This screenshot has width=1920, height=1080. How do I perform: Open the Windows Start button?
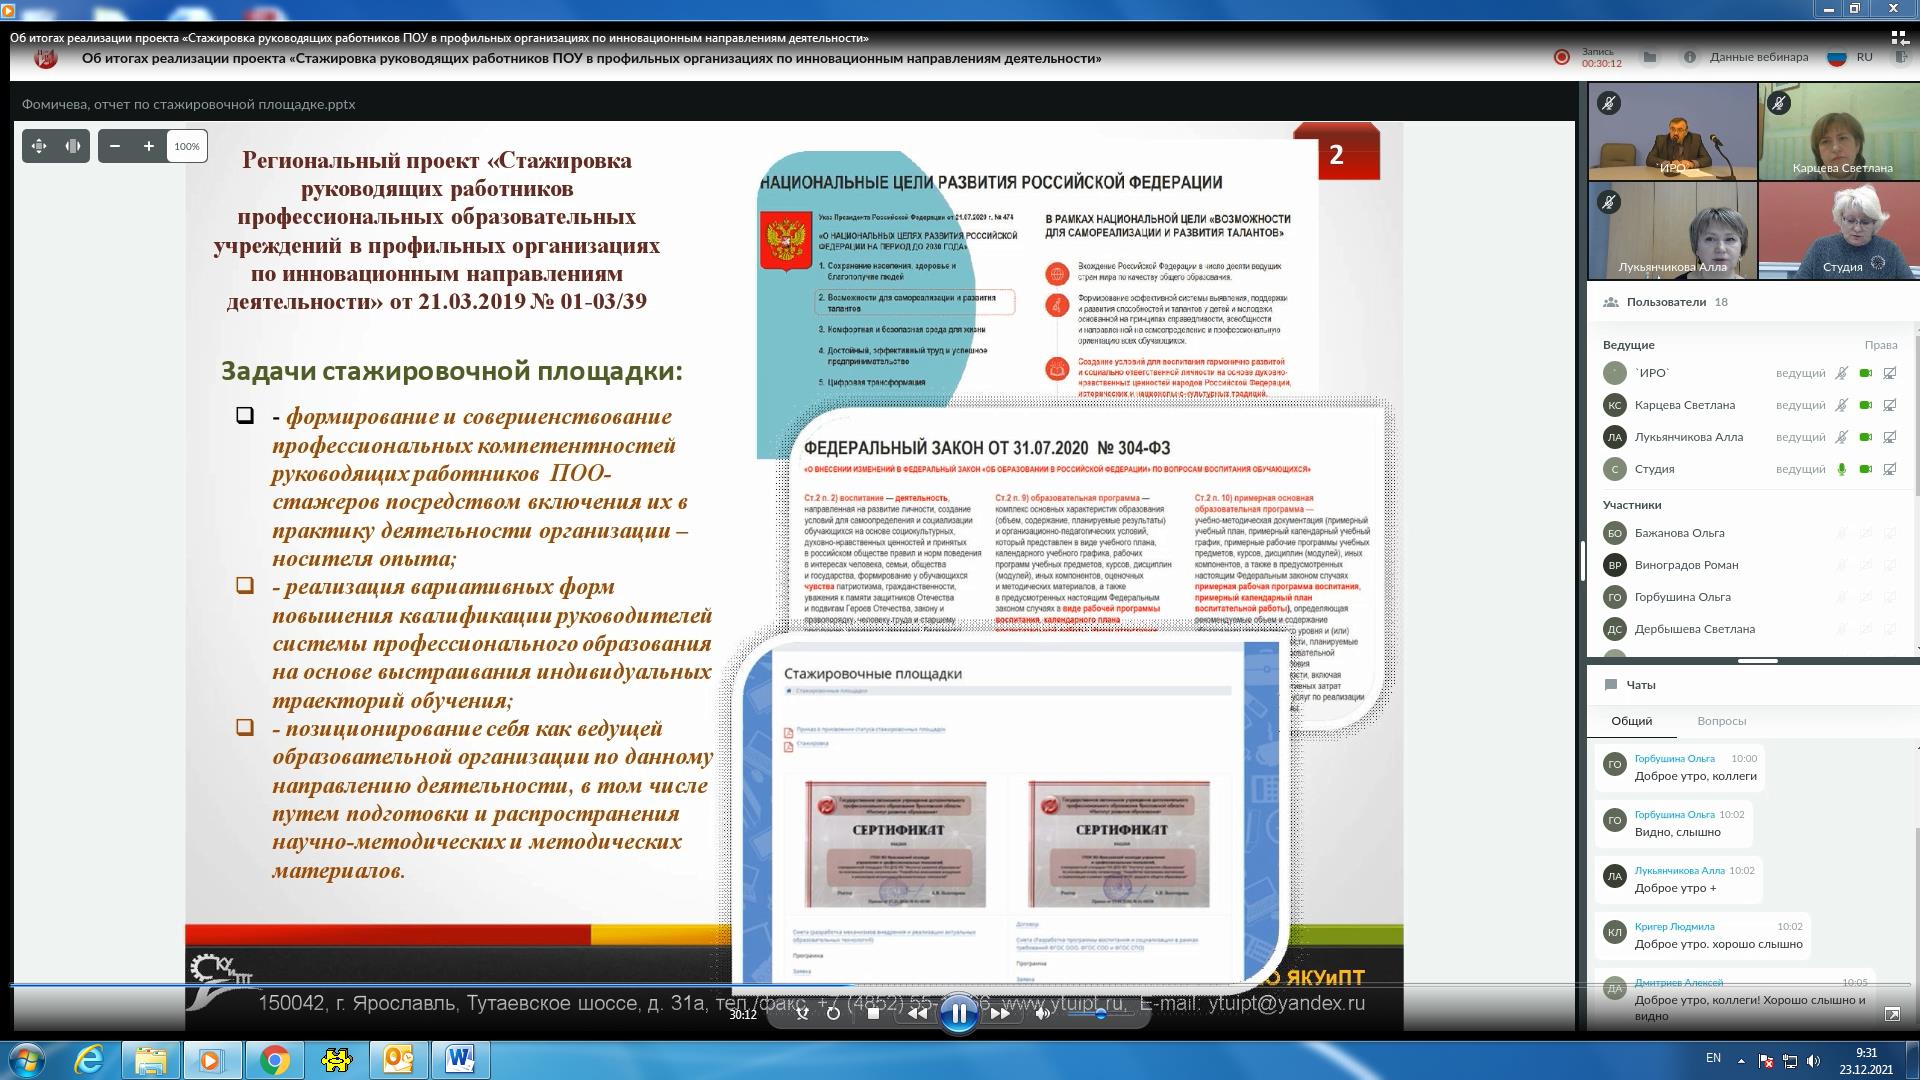pos(26,1060)
